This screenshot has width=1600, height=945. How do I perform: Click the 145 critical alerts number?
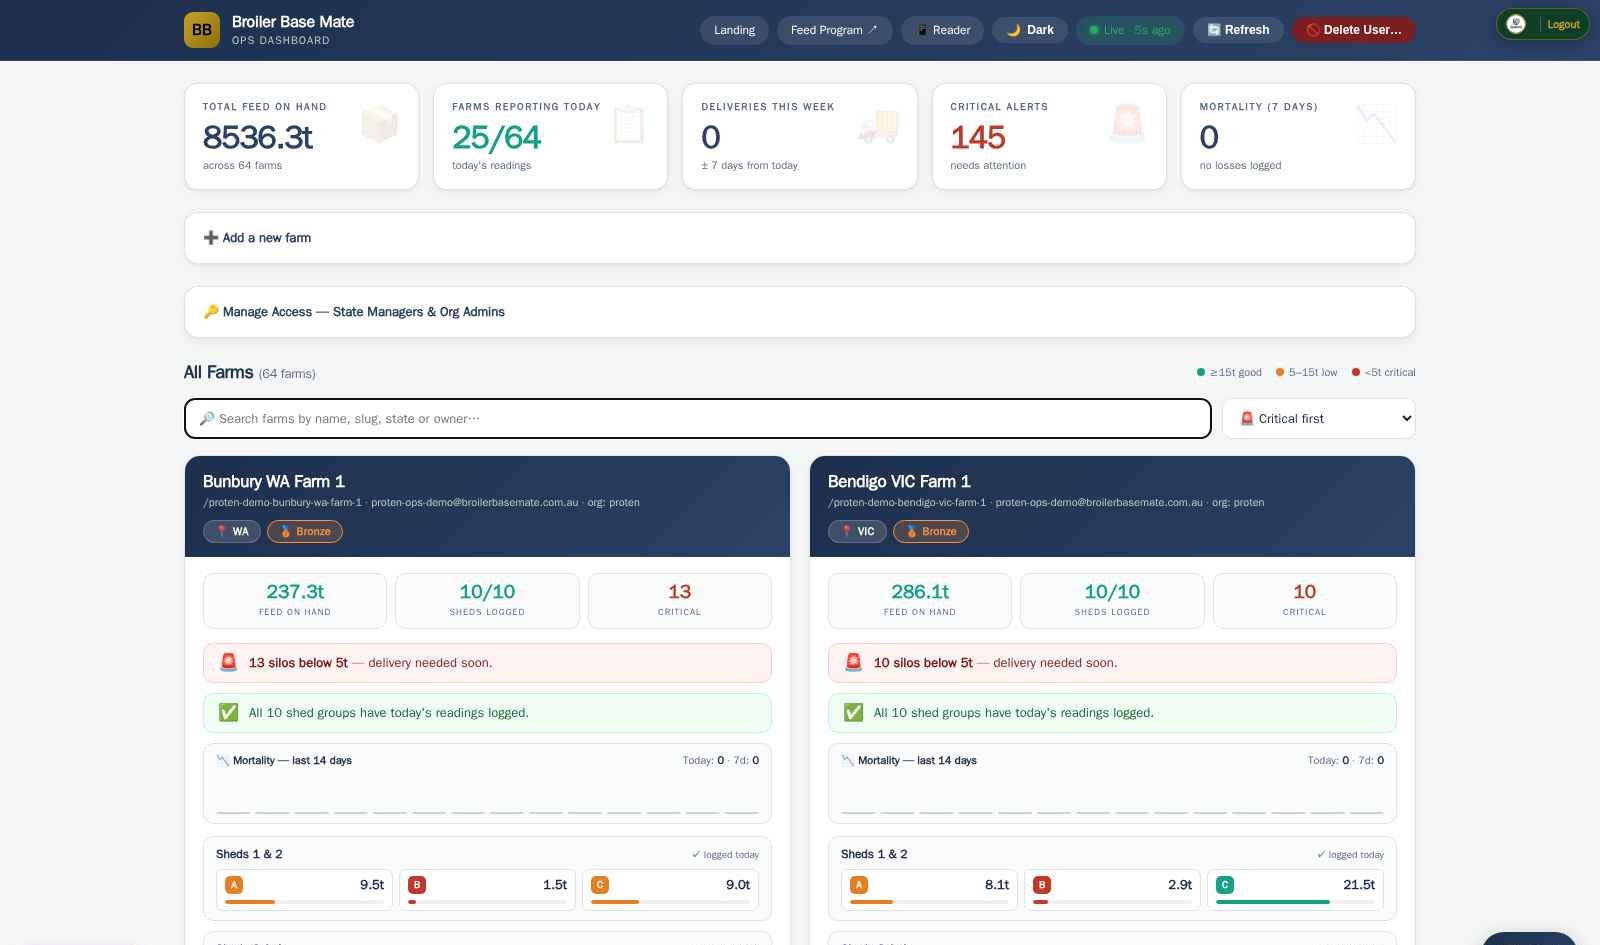coord(978,136)
